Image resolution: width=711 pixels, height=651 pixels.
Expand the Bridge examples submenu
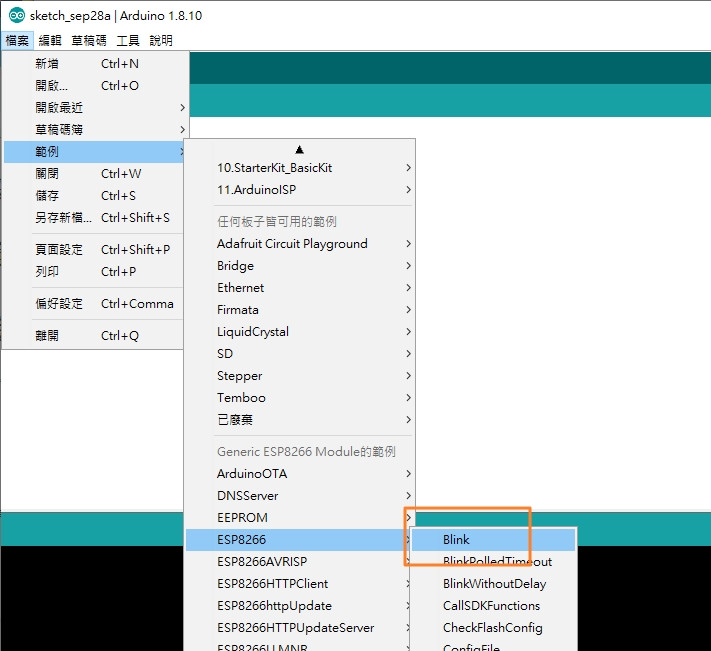coord(299,266)
